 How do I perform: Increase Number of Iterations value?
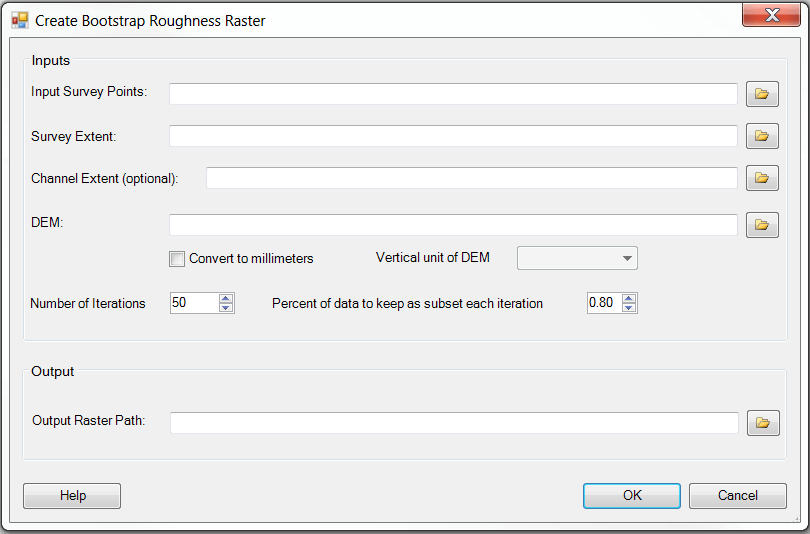click(226, 298)
